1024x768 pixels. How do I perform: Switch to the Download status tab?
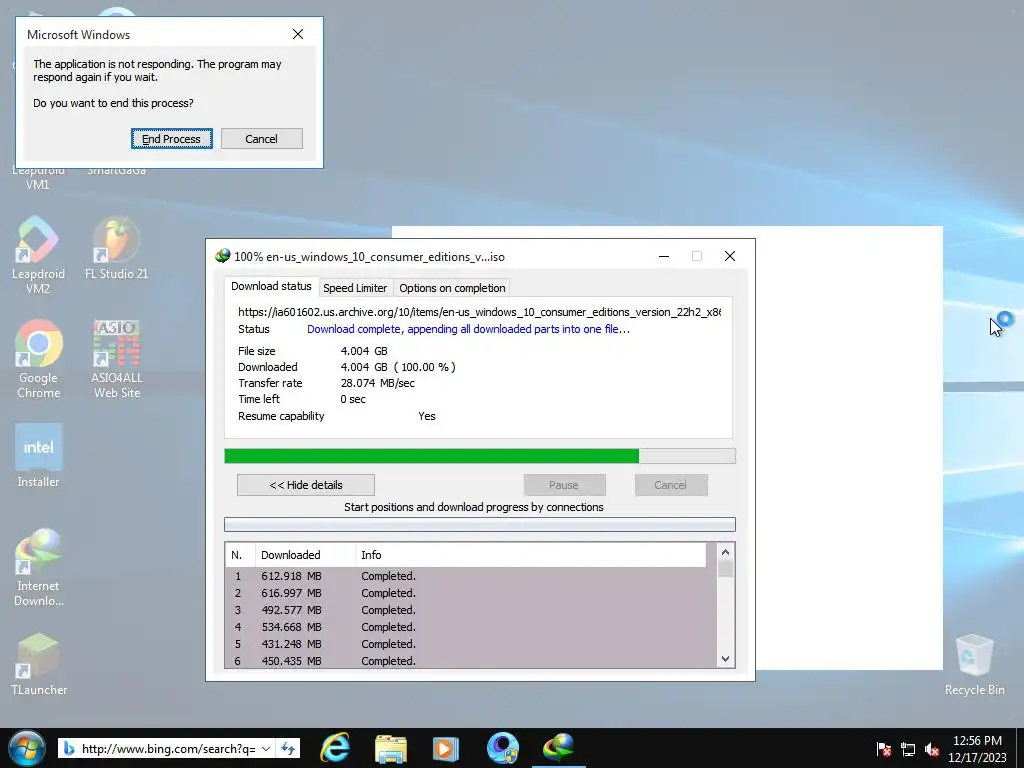271,286
